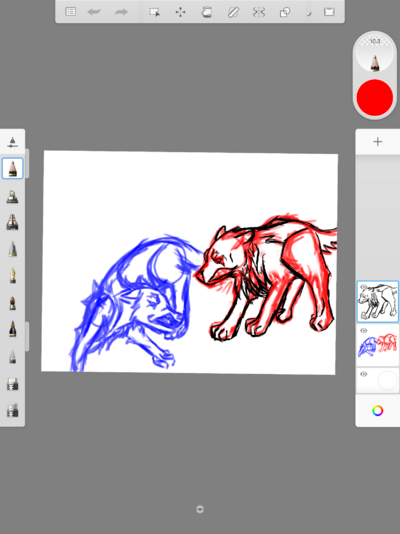This screenshot has height=534, width=400.
Task: Tap the red color puck
Action: 375,97
